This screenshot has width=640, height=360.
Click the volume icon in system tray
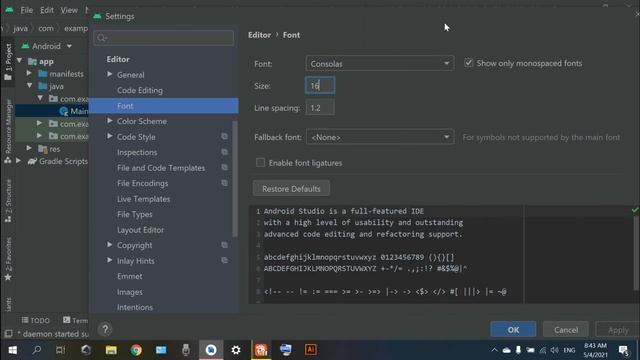(554, 350)
